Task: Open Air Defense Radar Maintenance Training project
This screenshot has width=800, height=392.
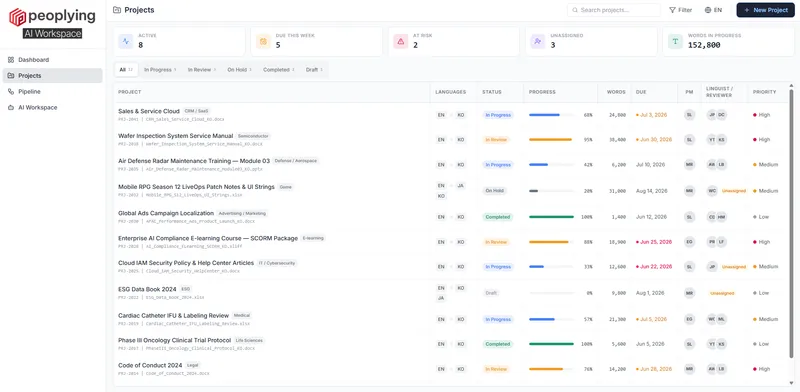Action: (194, 160)
